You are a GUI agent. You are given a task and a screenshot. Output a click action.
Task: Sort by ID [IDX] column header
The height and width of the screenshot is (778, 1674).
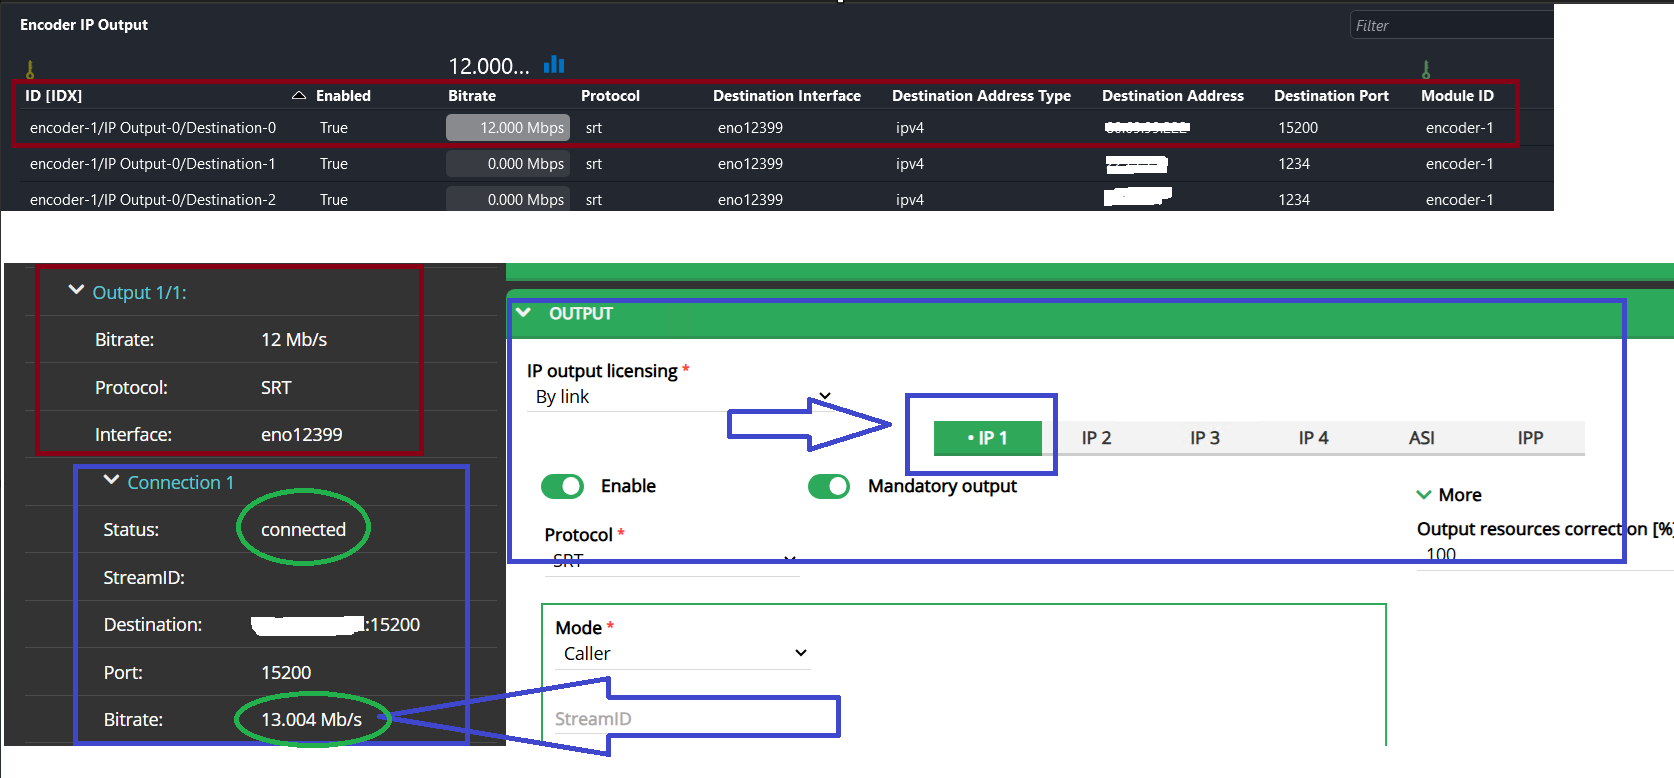coord(54,96)
